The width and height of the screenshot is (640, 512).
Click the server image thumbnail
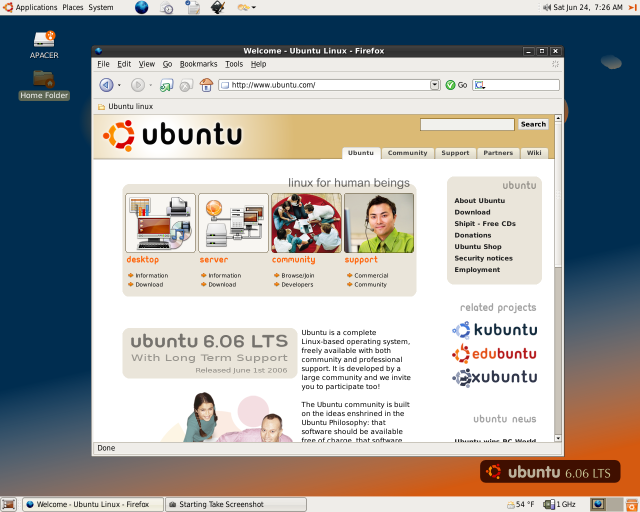[x=233, y=223]
